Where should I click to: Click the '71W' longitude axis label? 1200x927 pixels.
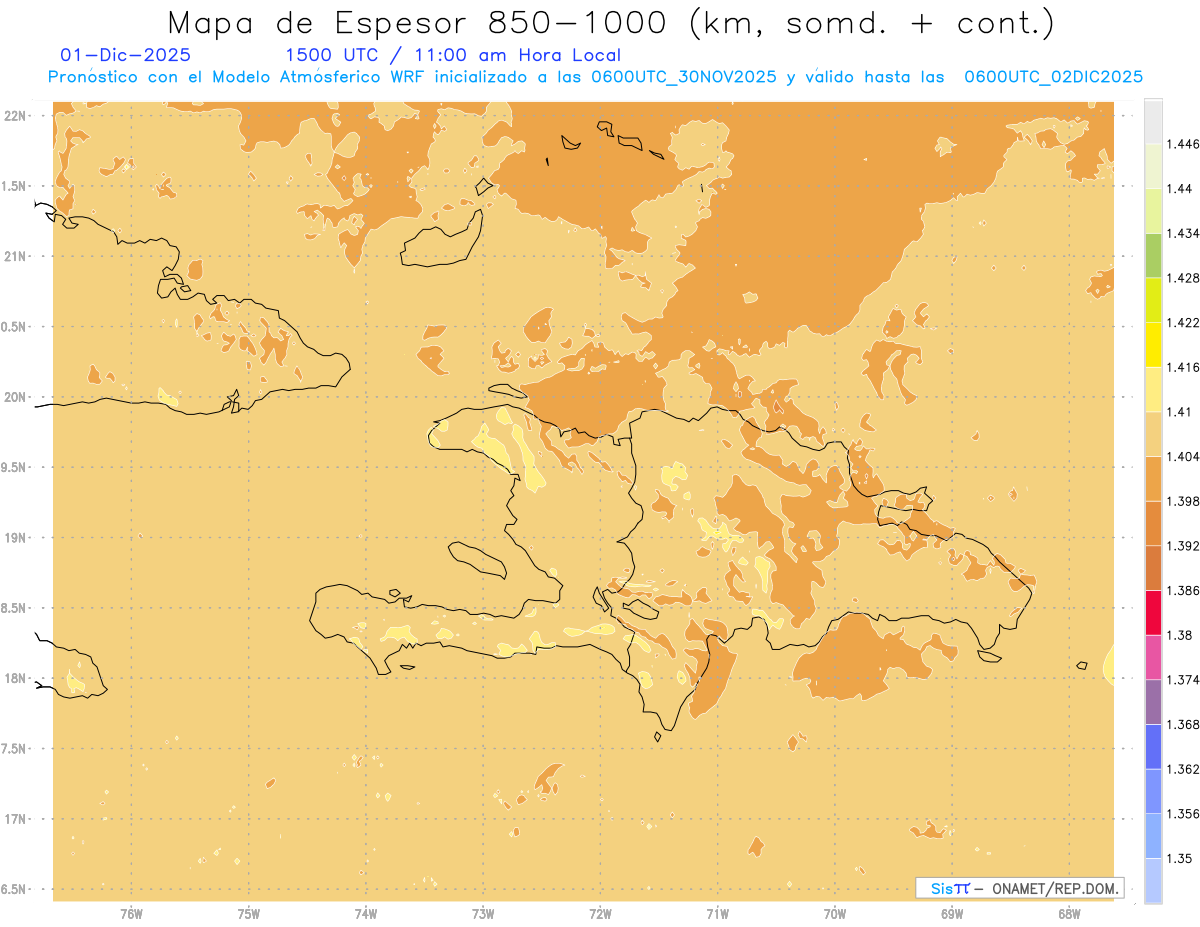click(717, 914)
